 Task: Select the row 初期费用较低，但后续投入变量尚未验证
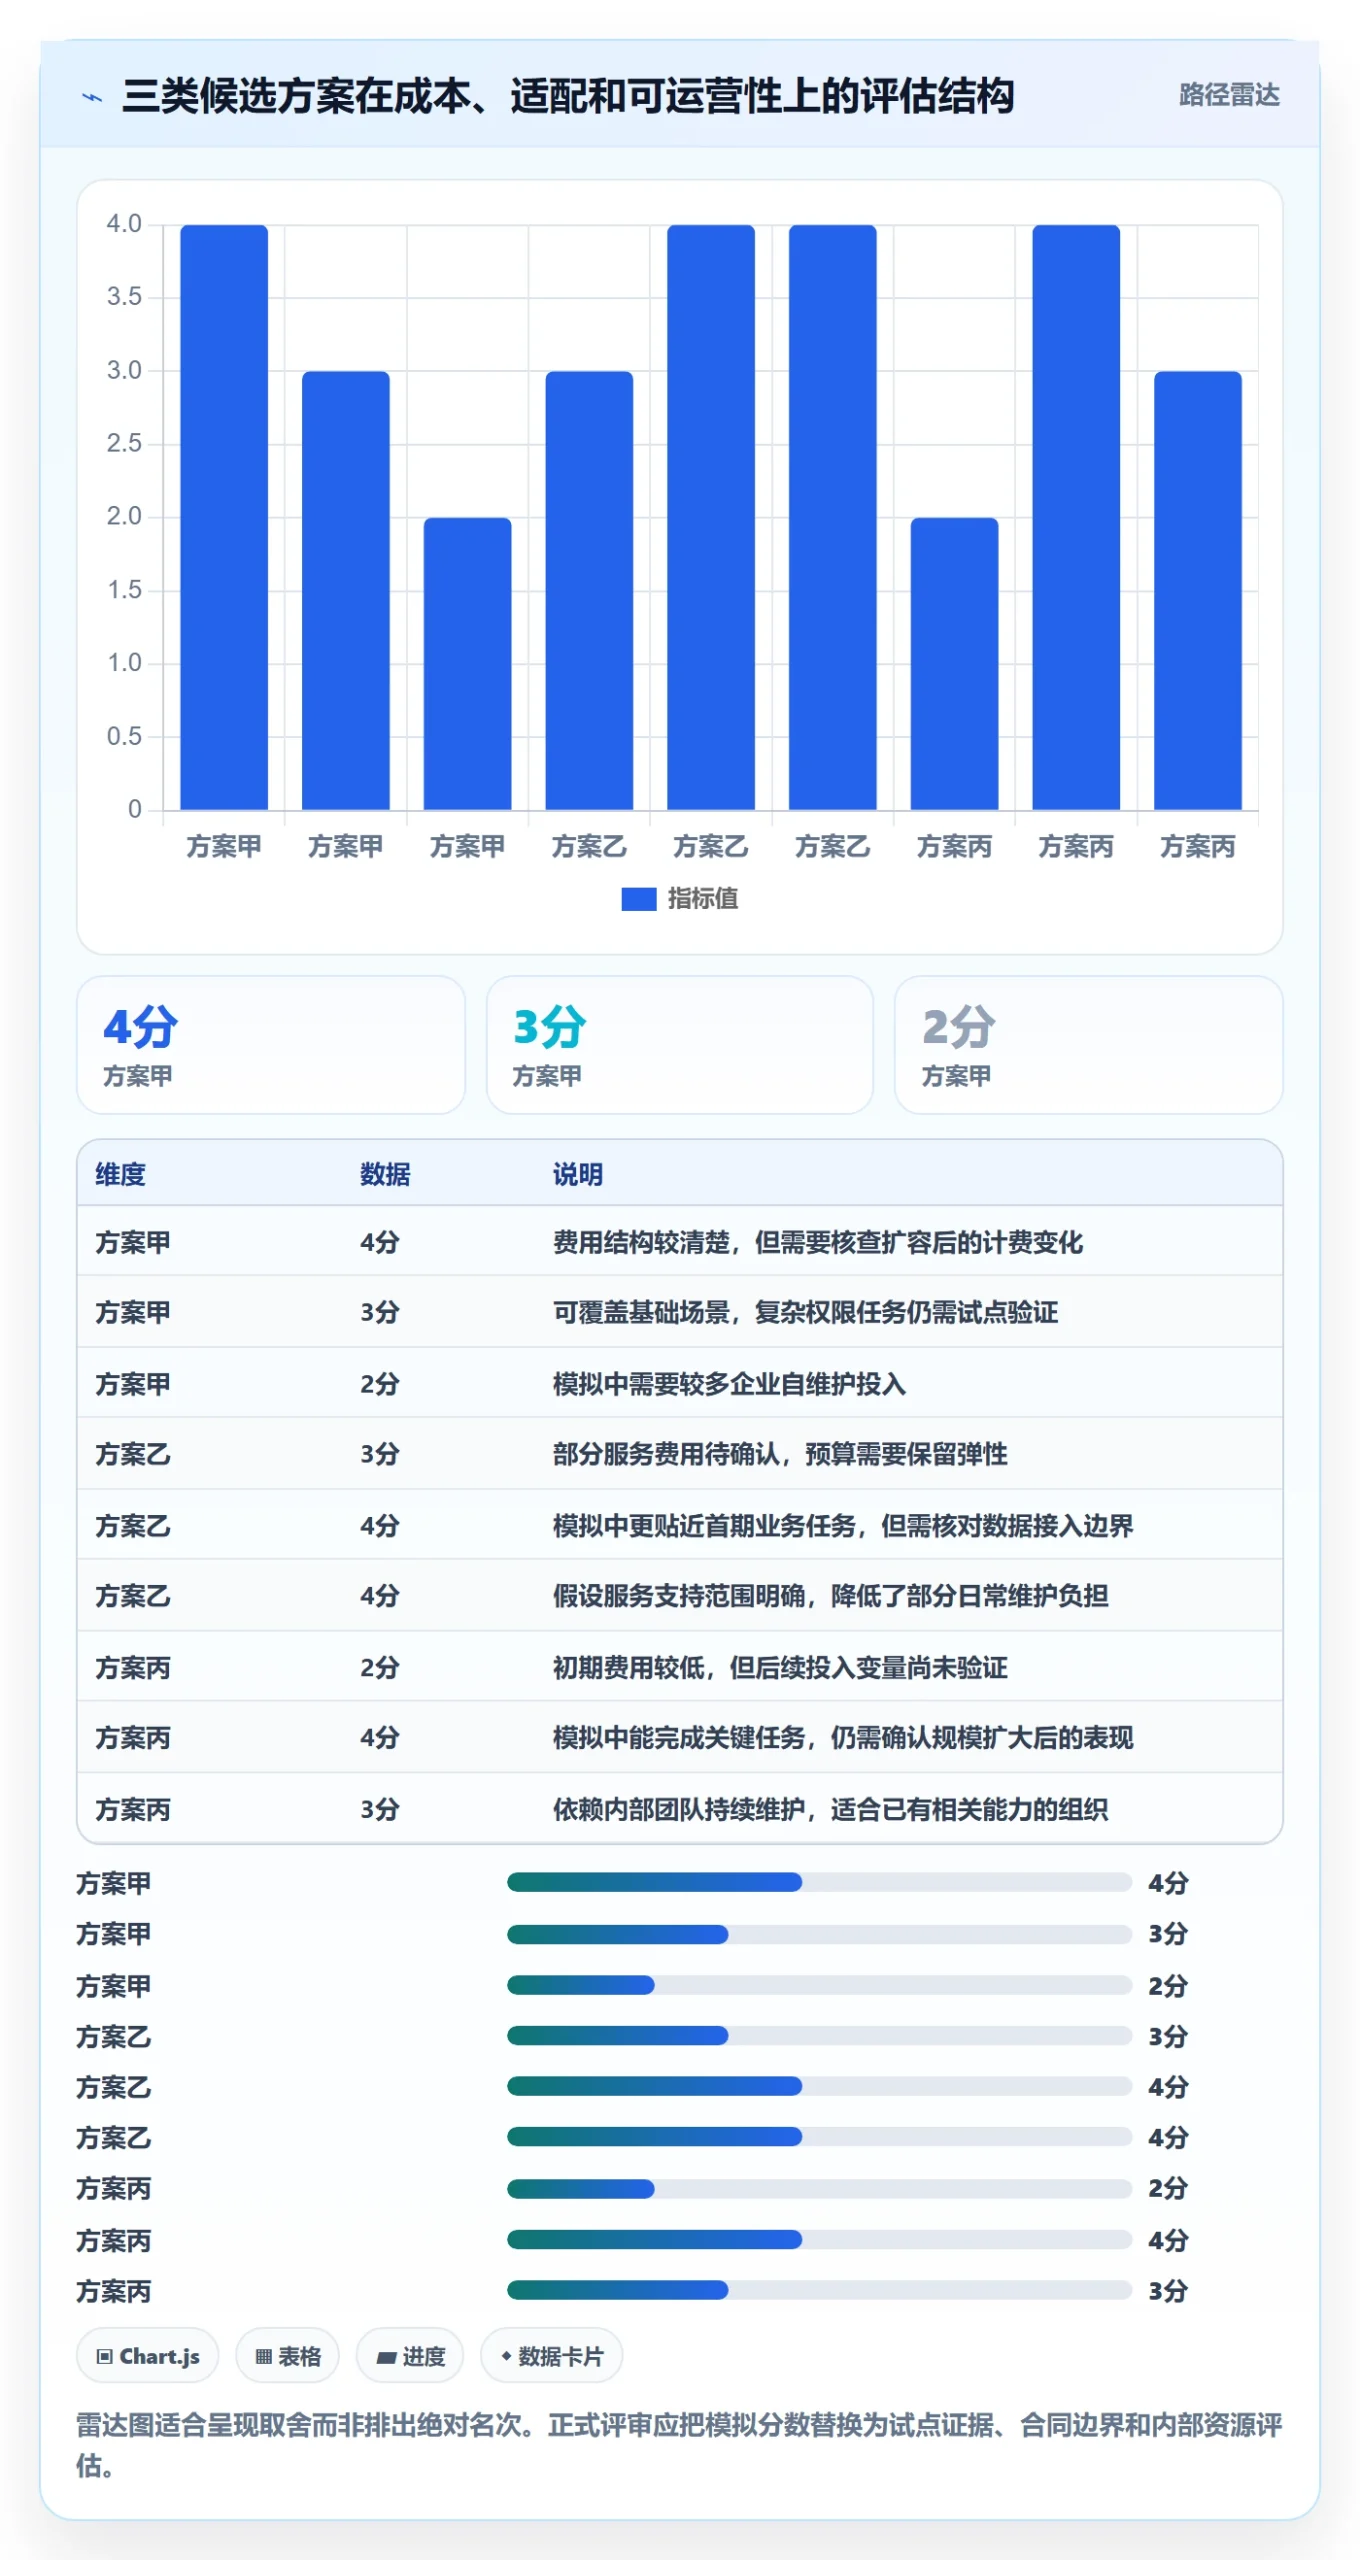[x=680, y=1668]
